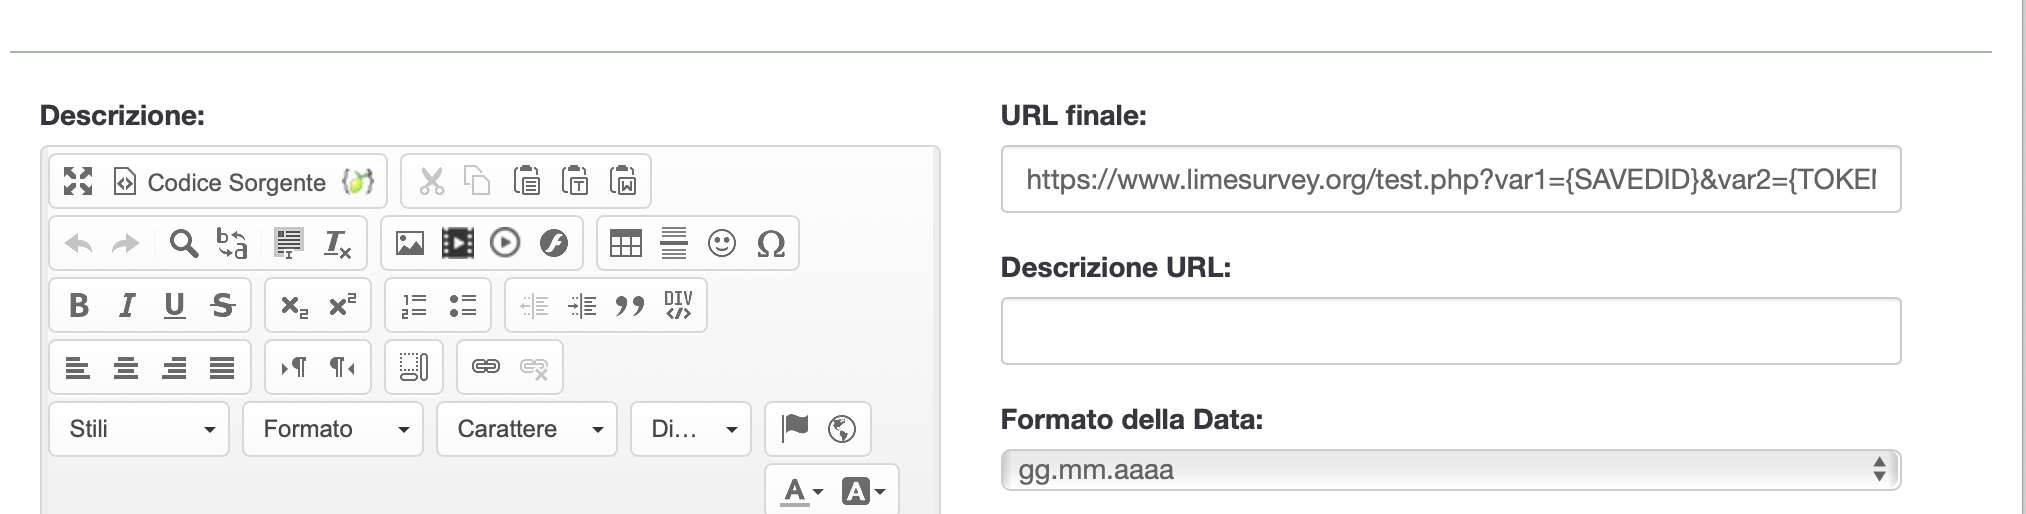The width and height of the screenshot is (2026, 514).
Task: Maximize the editor with the fullscreen icon
Action: pos(78,181)
